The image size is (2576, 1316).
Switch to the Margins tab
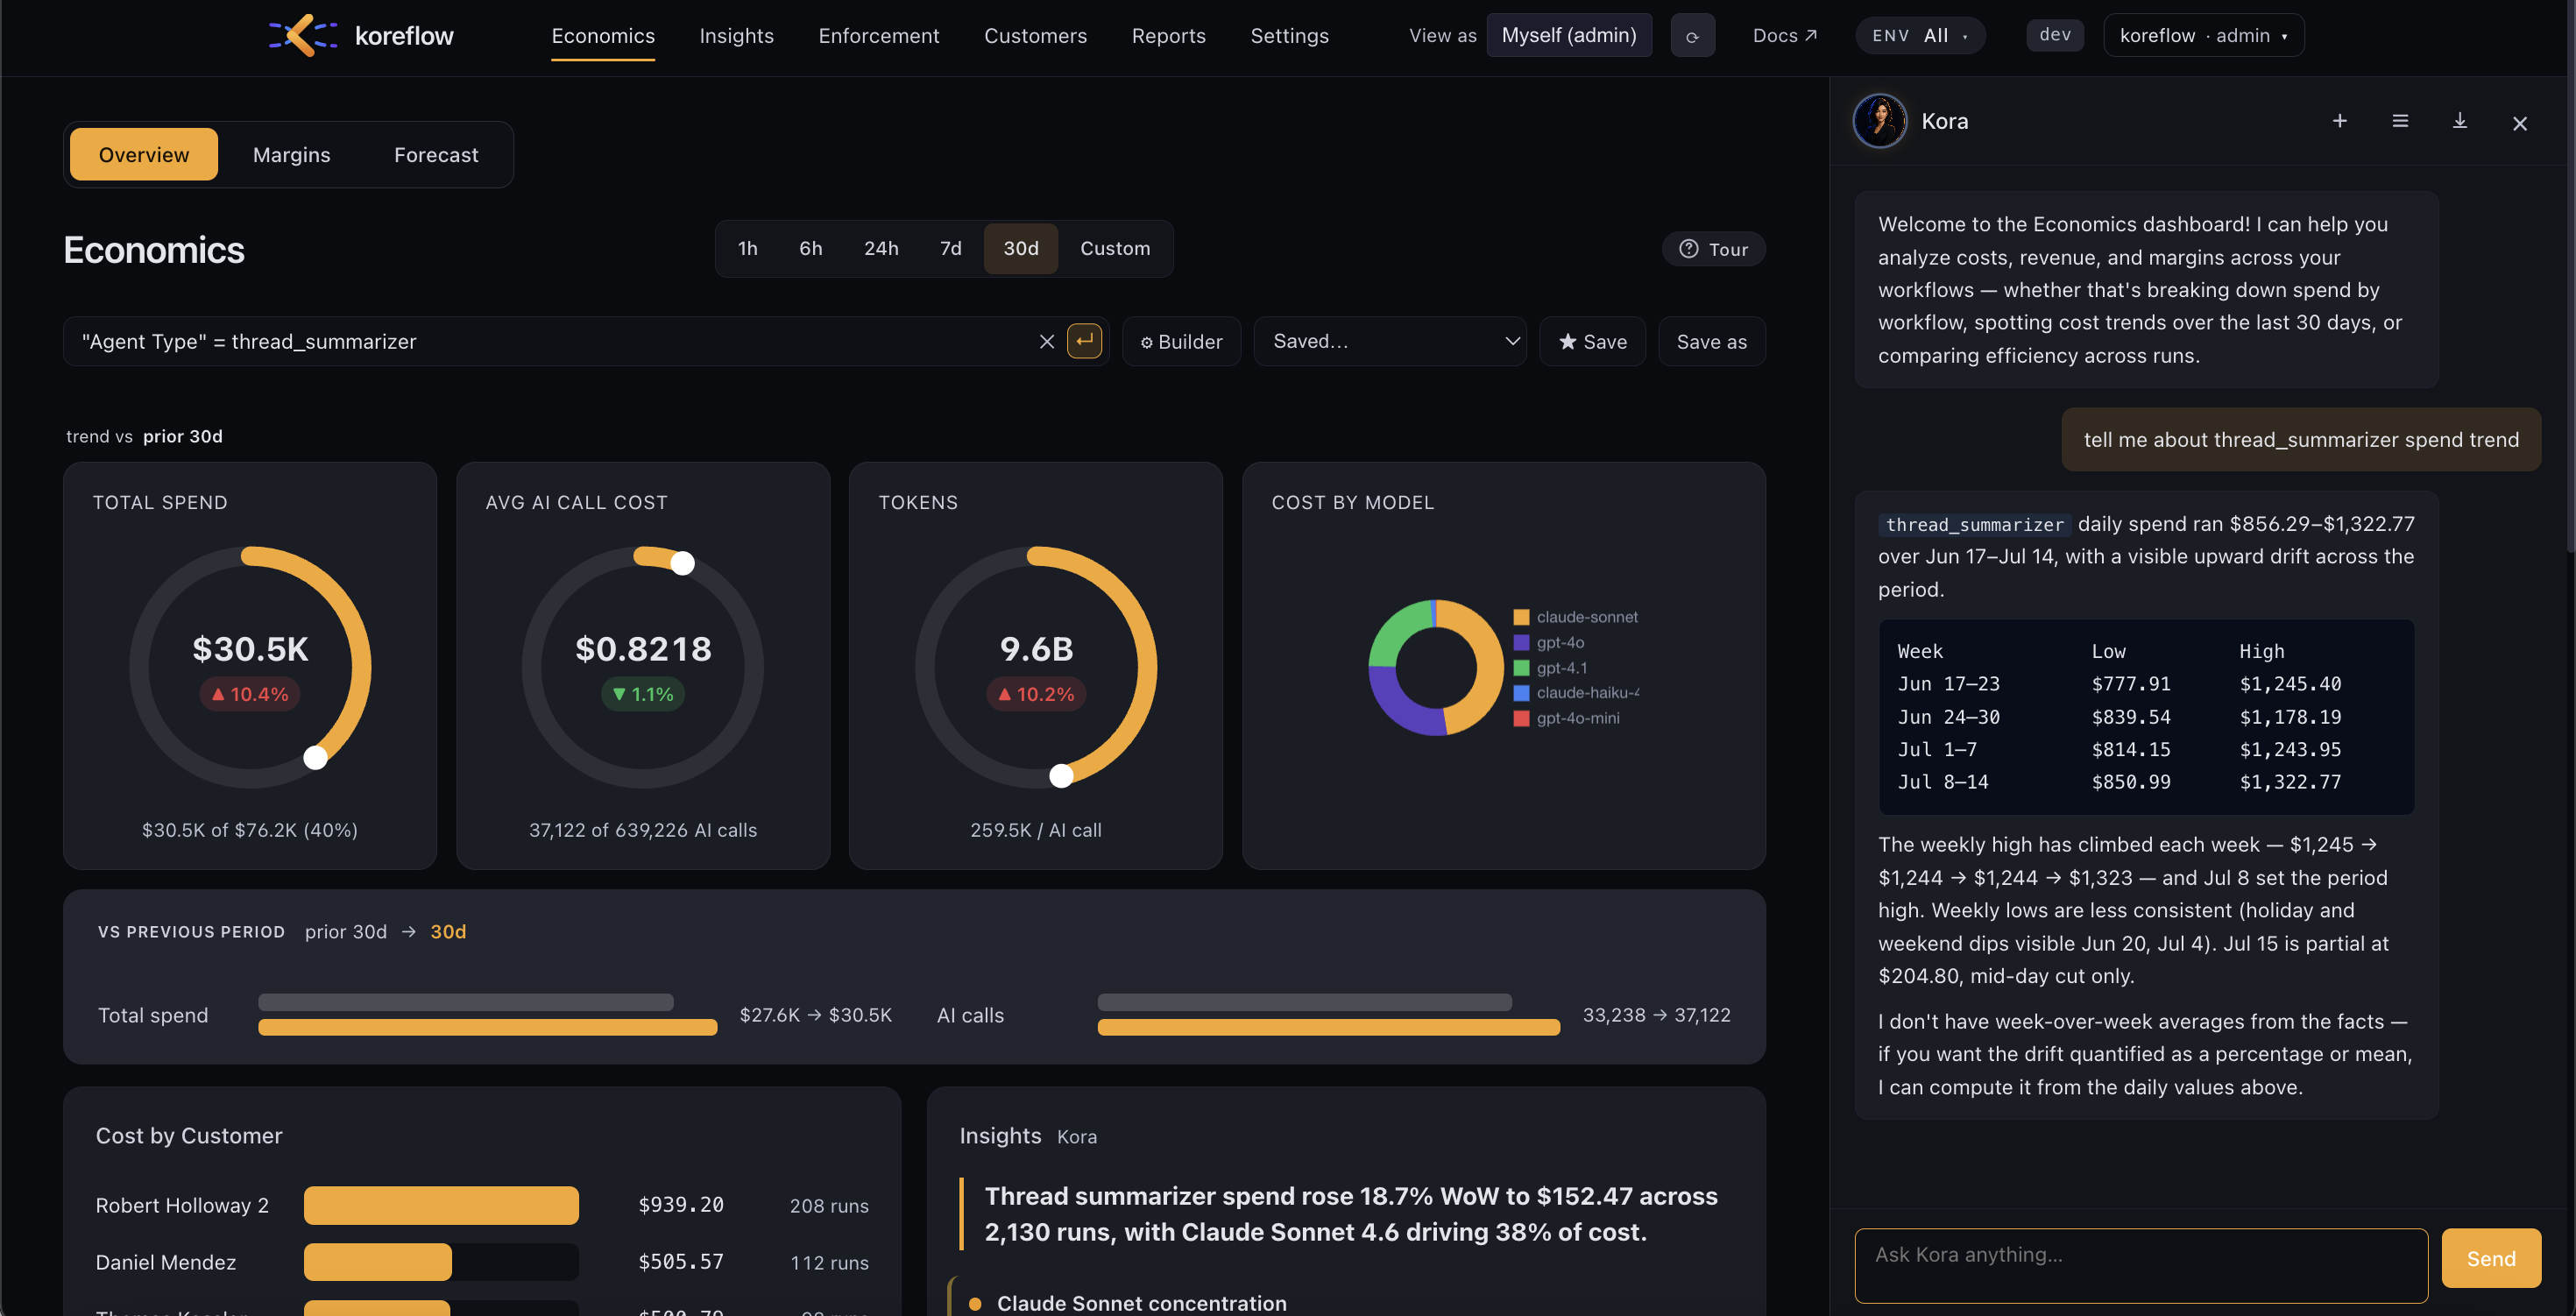[291, 155]
